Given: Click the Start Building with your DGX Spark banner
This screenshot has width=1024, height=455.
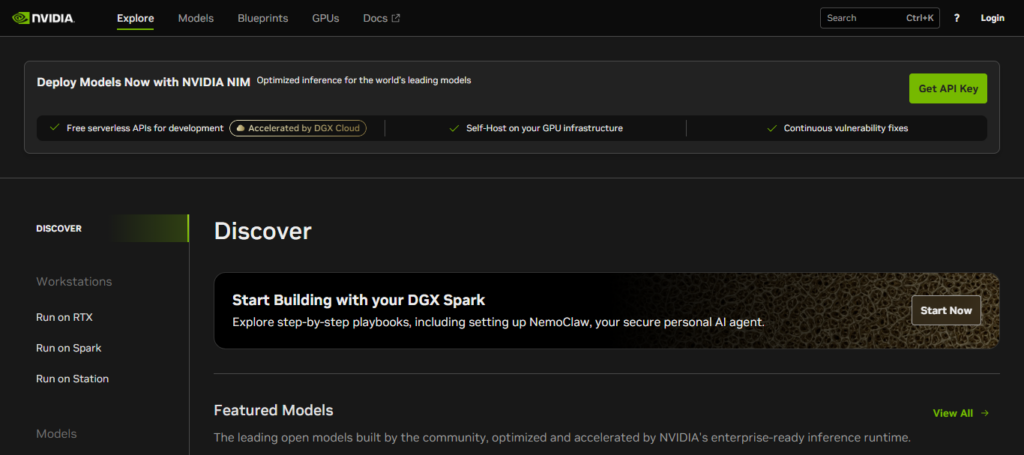Looking at the screenshot, I should click(x=607, y=311).
